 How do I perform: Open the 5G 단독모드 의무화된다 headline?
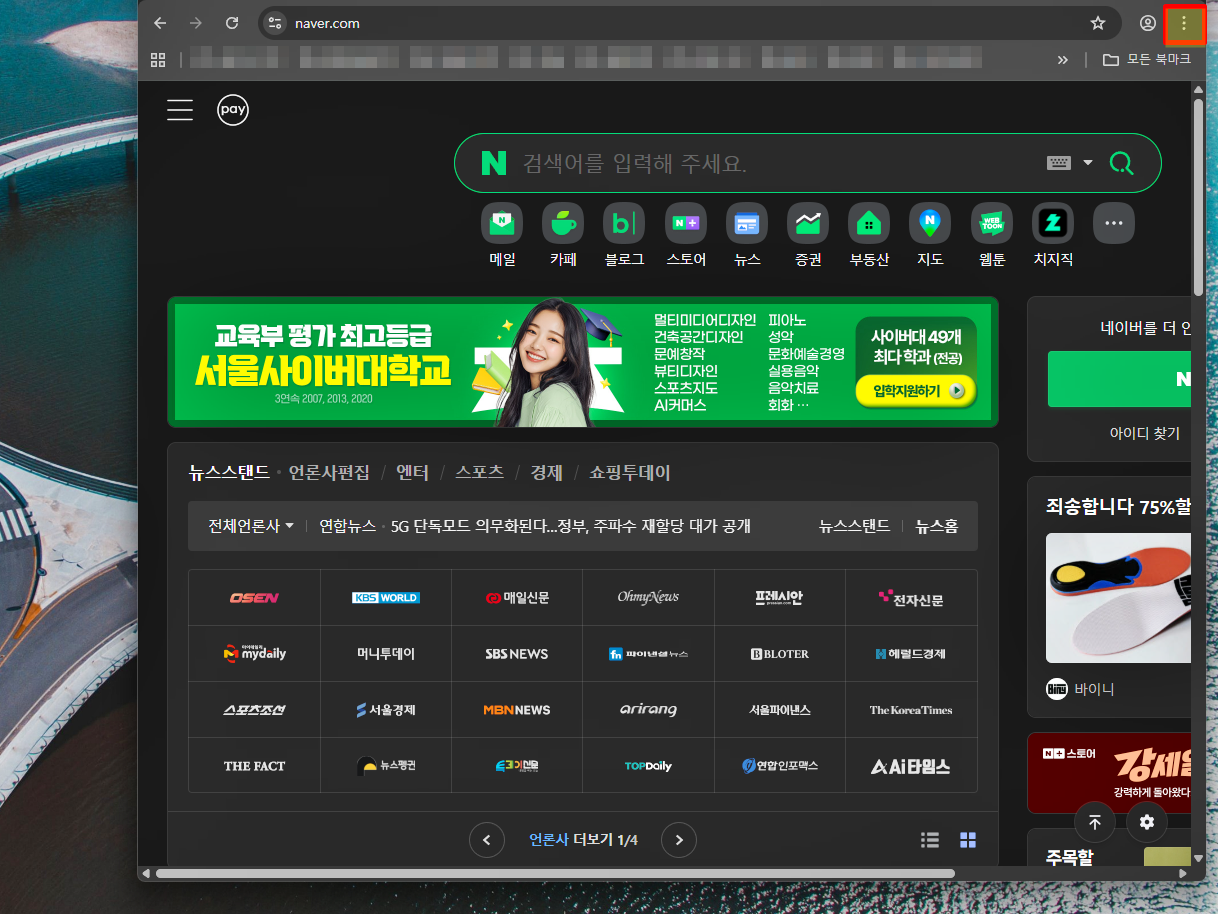point(570,526)
